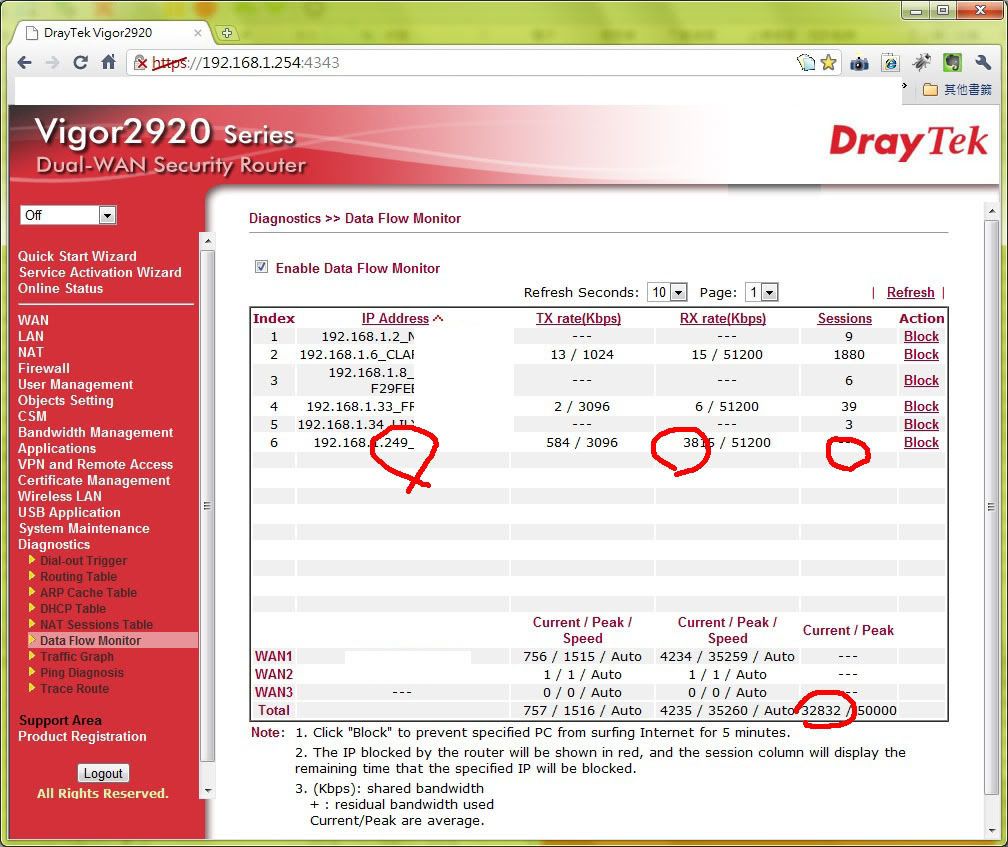Open User Management menu
This screenshot has width=1008, height=847.
[x=75, y=384]
